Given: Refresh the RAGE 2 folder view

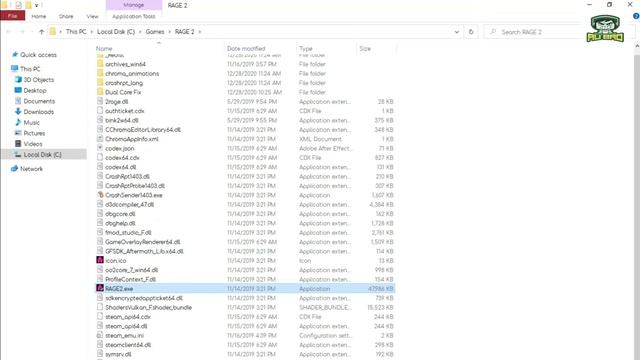Looking at the screenshot, I should pyautogui.click(x=471, y=32).
